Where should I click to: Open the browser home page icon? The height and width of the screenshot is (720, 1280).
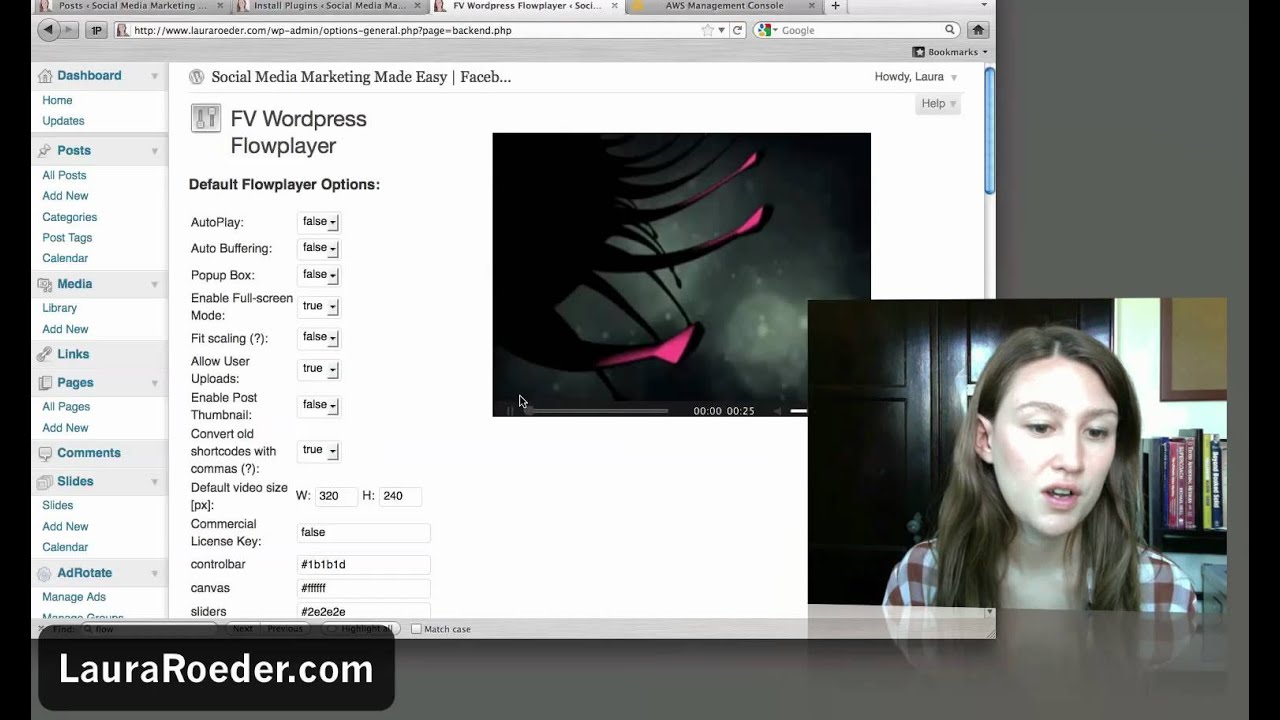979,30
